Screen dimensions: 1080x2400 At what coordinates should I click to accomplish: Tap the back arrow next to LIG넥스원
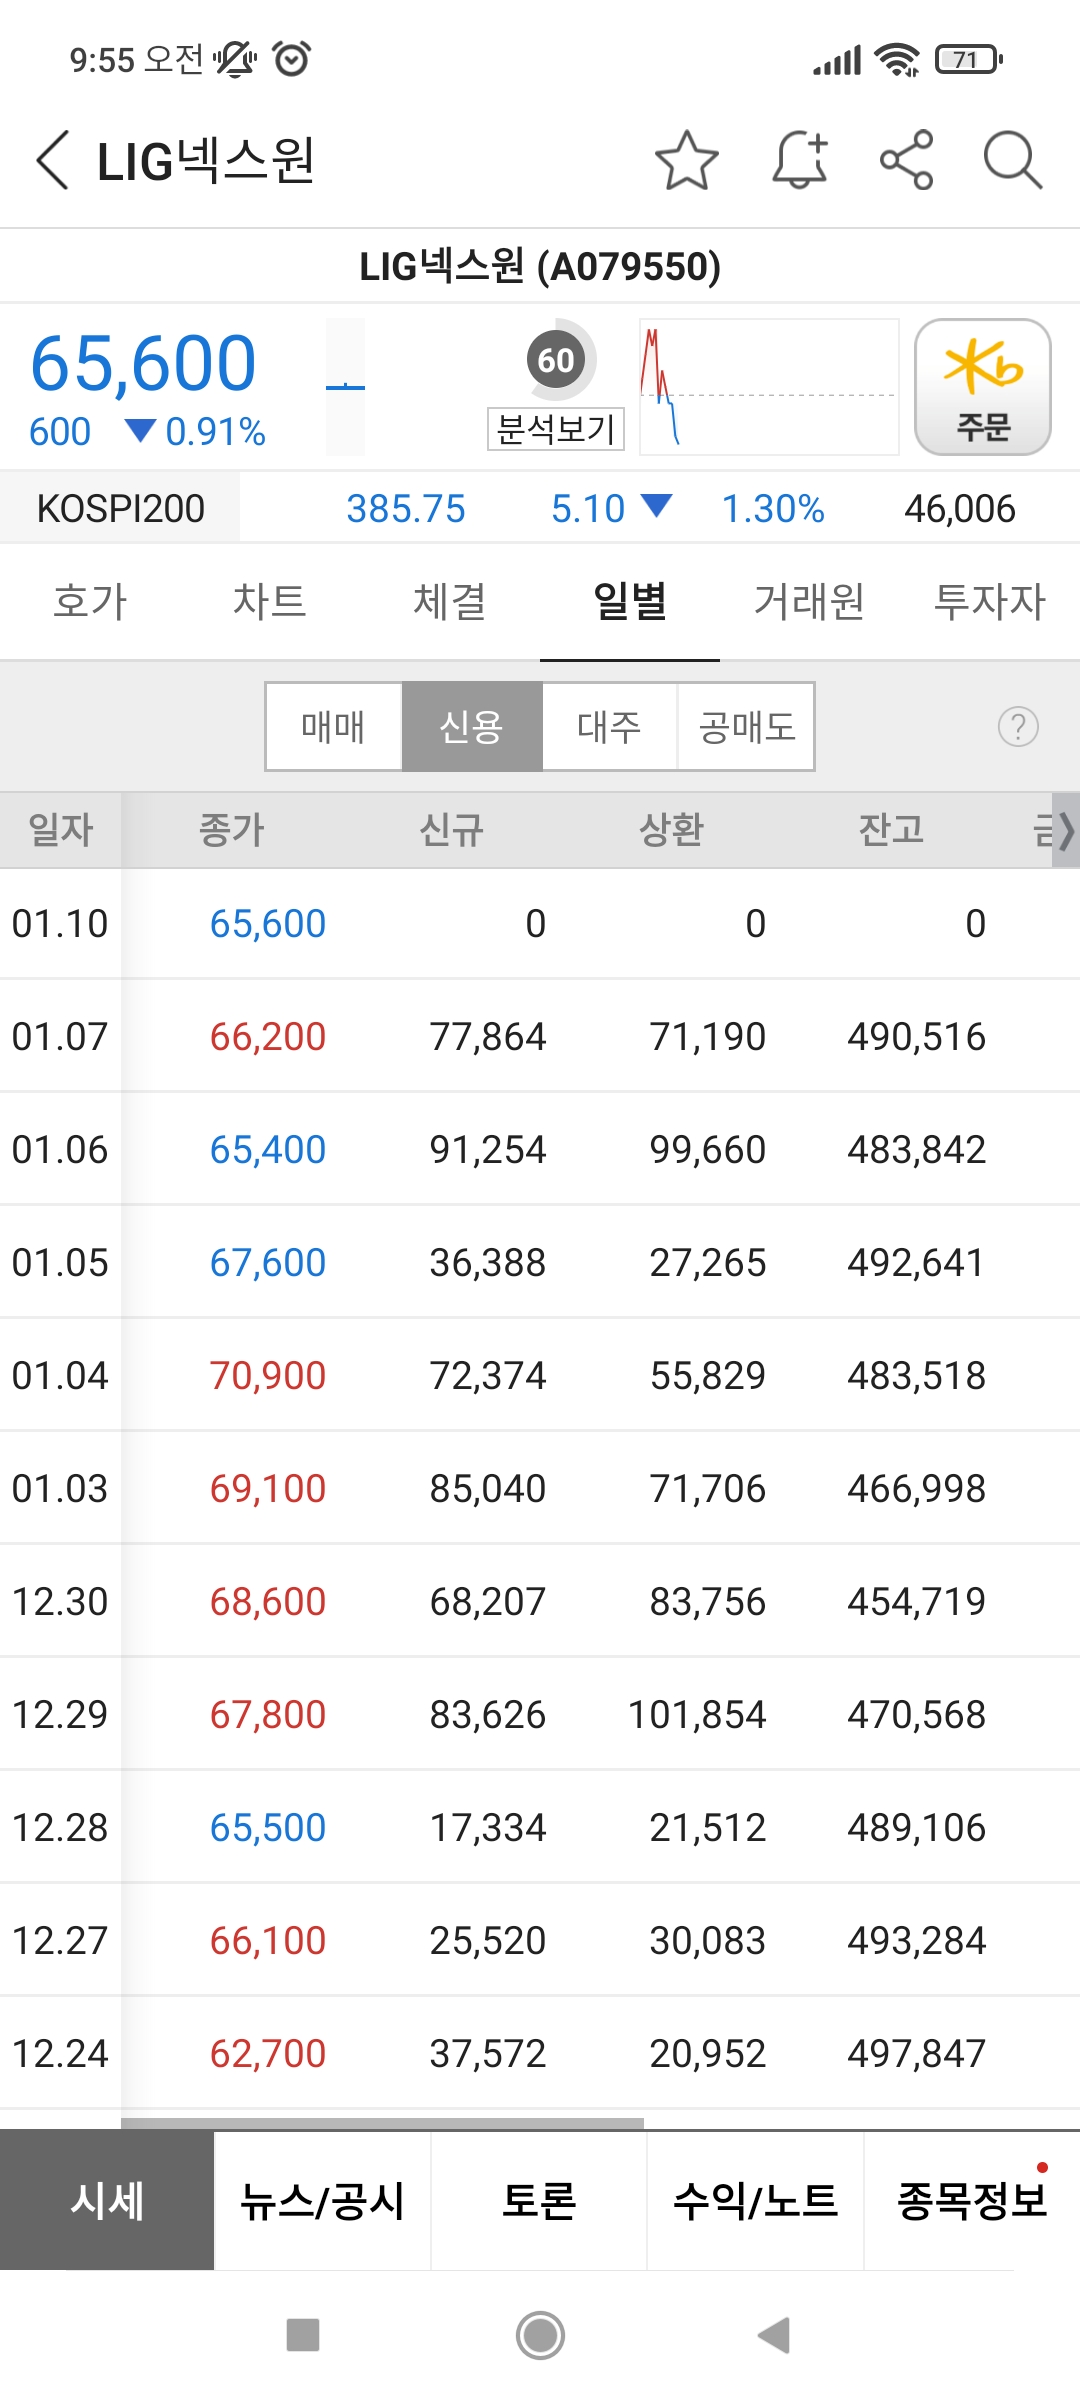(53, 160)
